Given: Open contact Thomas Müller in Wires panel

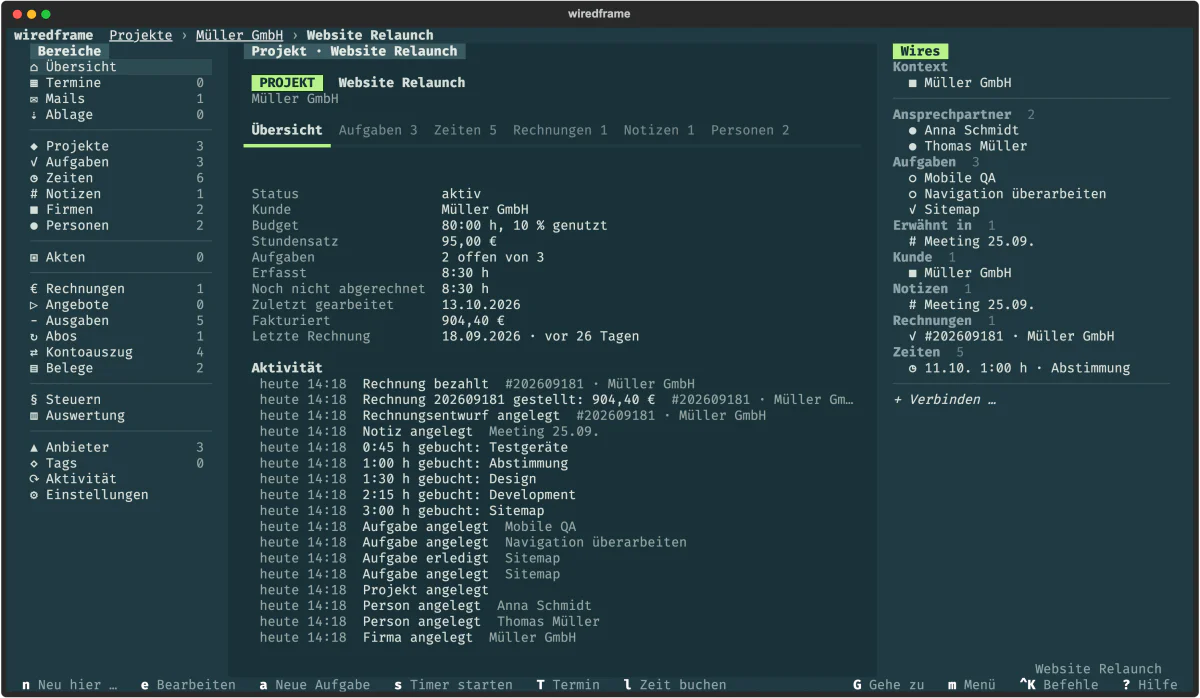Looking at the screenshot, I should pyautogui.click(x=968, y=146).
